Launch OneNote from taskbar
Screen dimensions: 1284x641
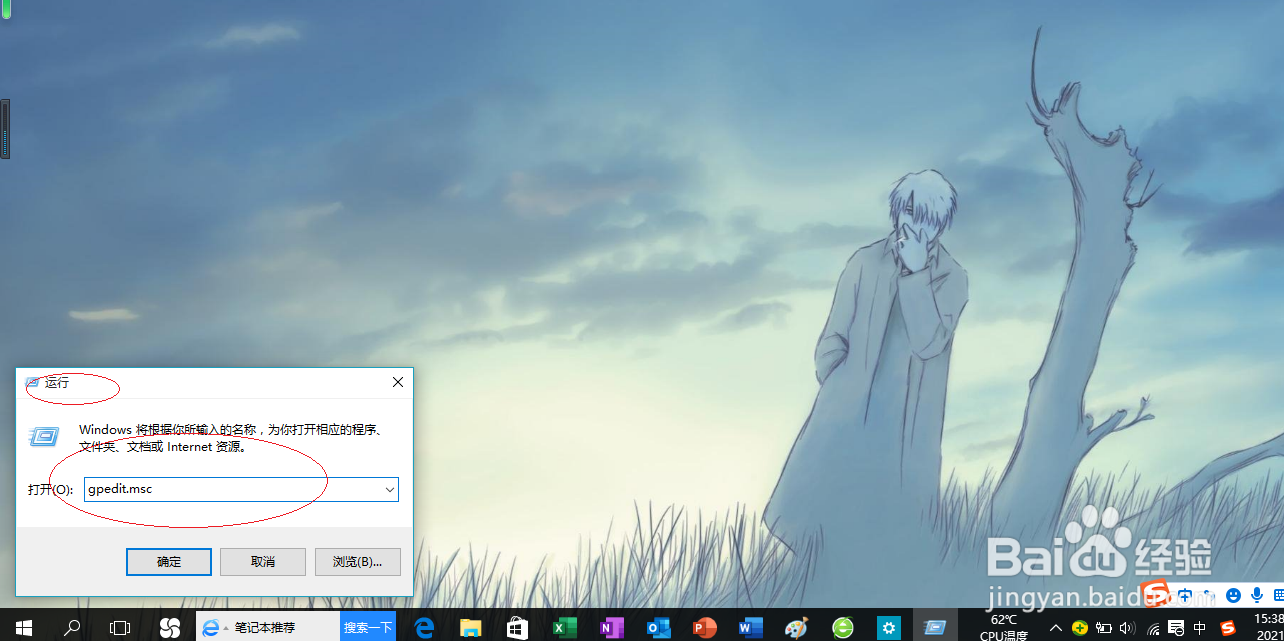[611, 627]
